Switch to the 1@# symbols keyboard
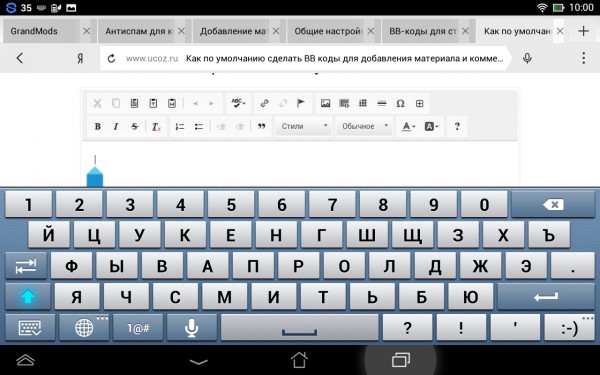 click(x=138, y=328)
